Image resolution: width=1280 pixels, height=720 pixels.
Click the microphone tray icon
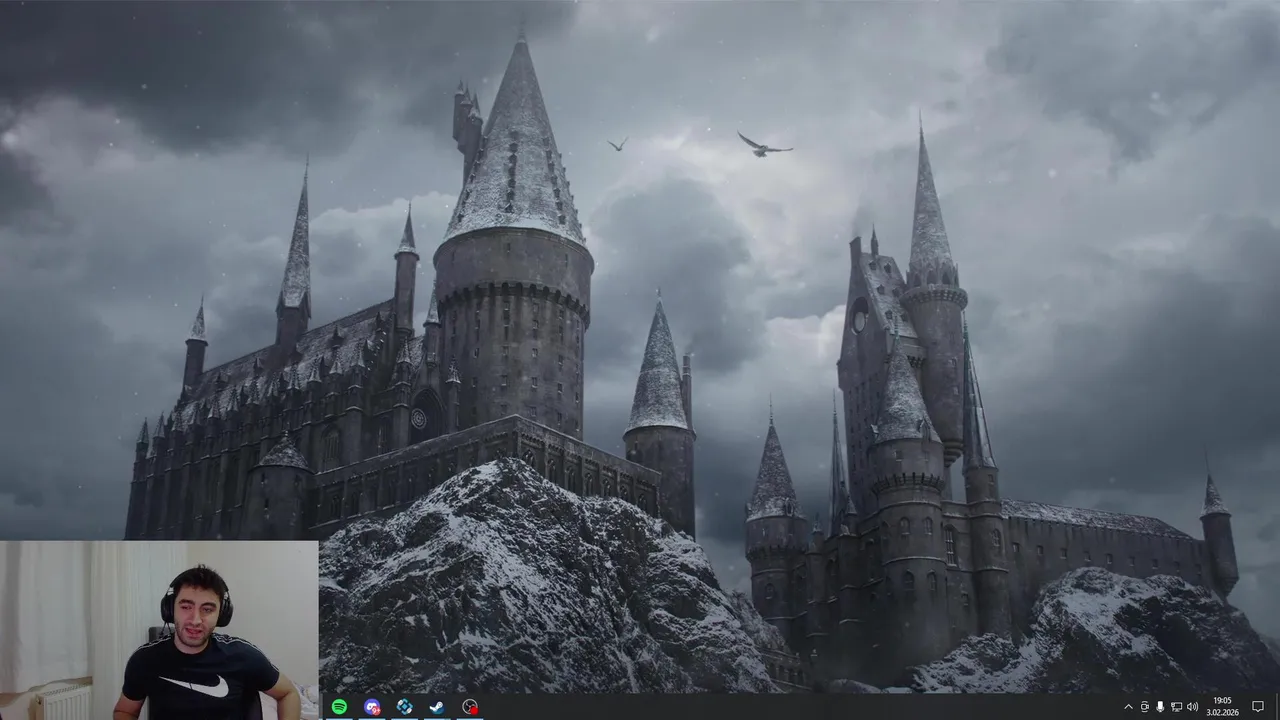click(x=1160, y=707)
